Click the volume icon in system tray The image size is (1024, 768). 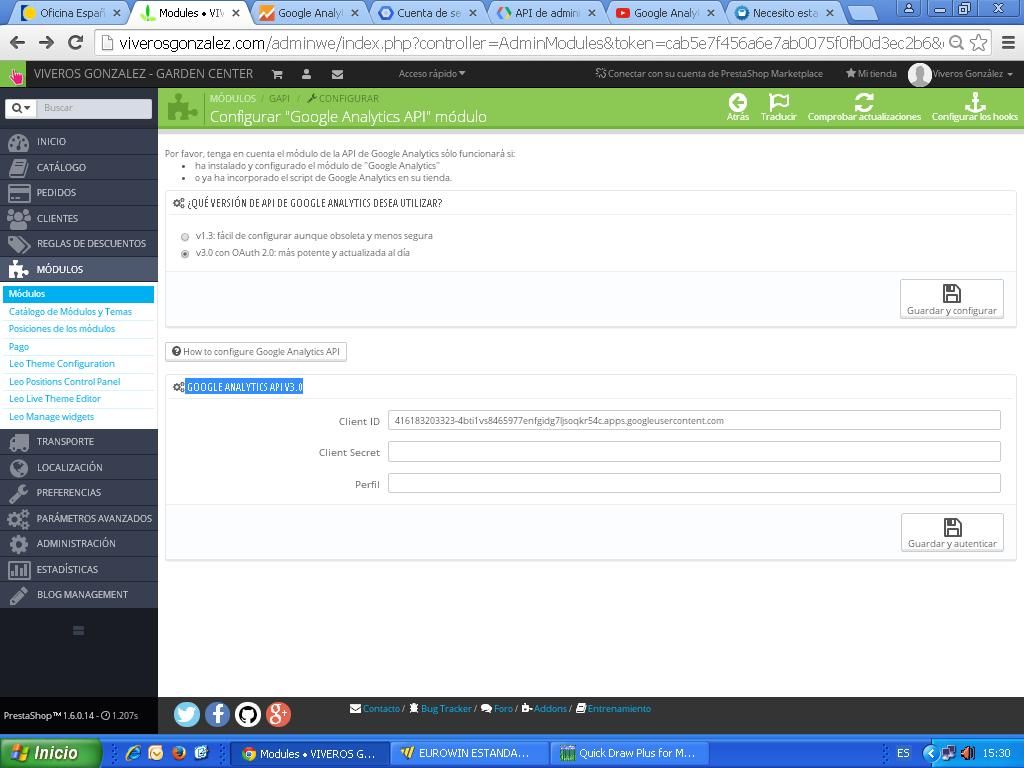(x=968, y=753)
